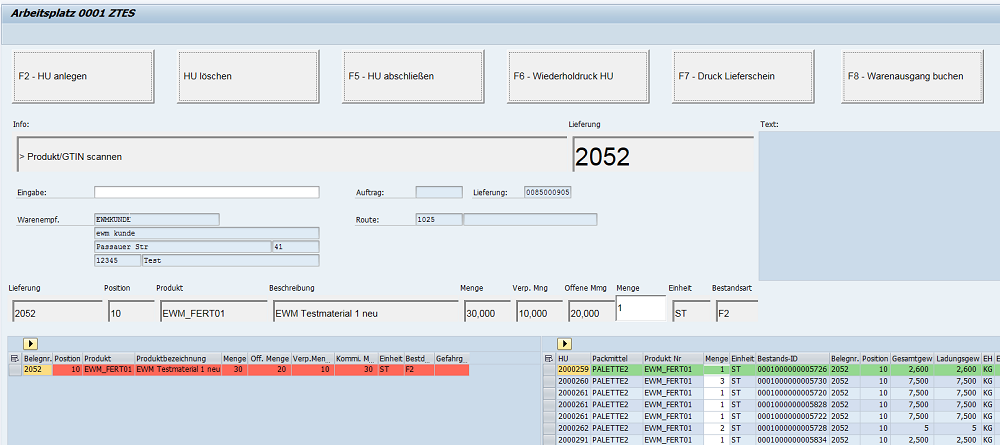
Task: Click select-all icon in HU table header
Action: tap(549, 358)
